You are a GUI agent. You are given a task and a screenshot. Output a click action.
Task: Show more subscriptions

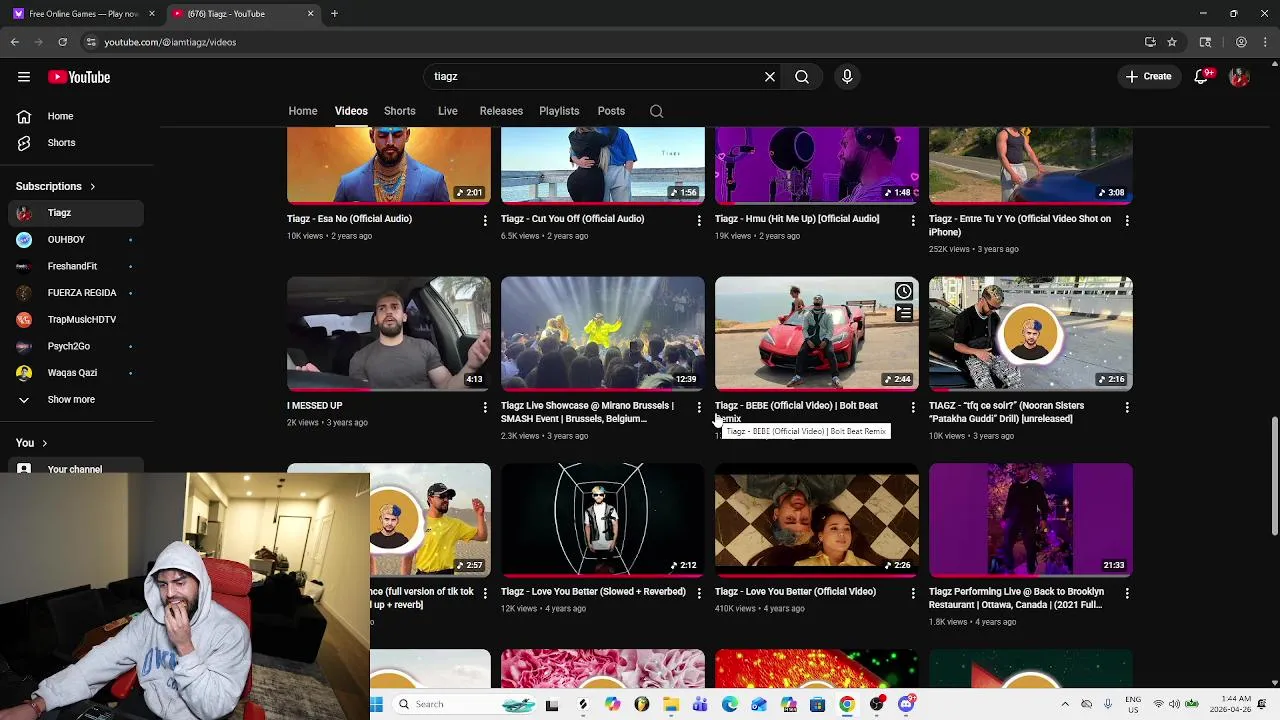click(72, 399)
